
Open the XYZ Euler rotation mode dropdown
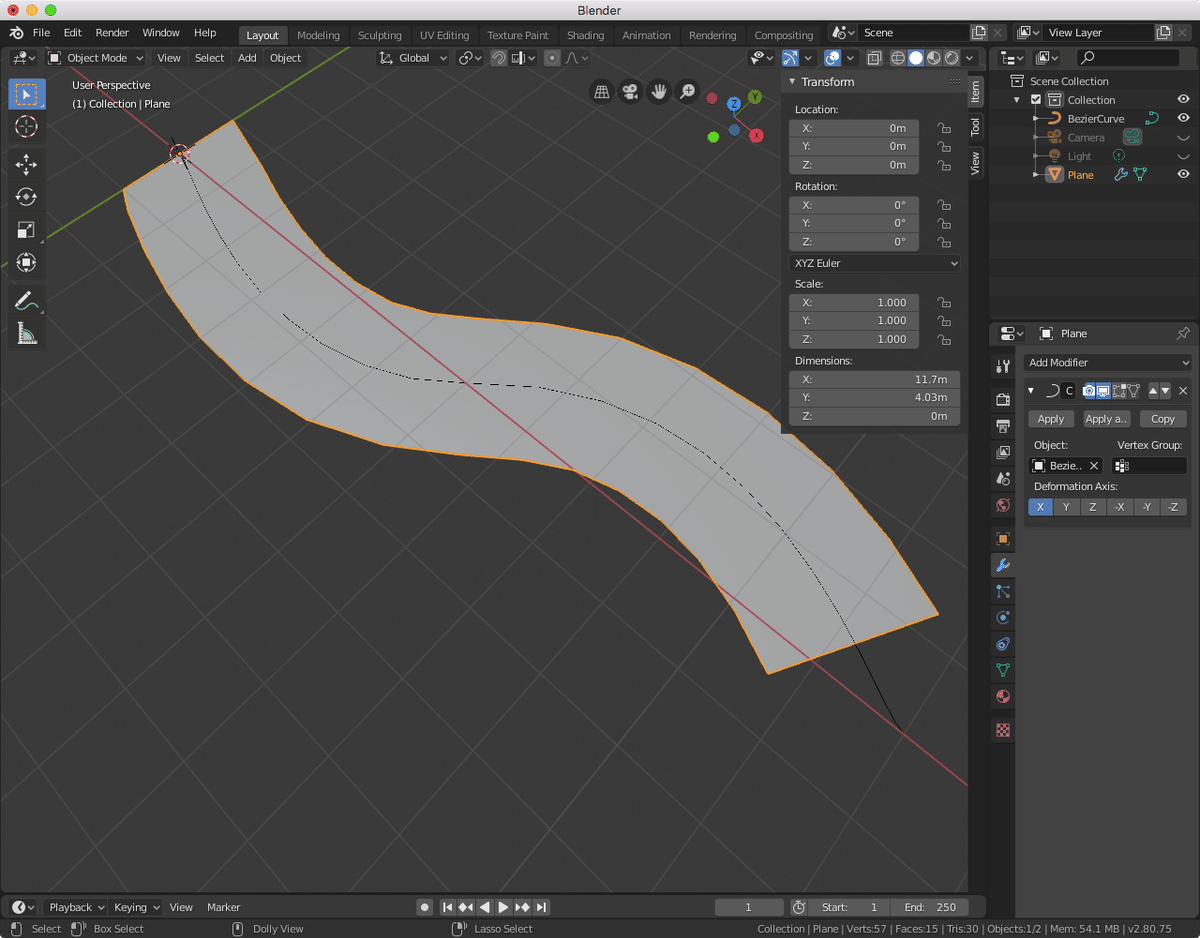(x=874, y=263)
